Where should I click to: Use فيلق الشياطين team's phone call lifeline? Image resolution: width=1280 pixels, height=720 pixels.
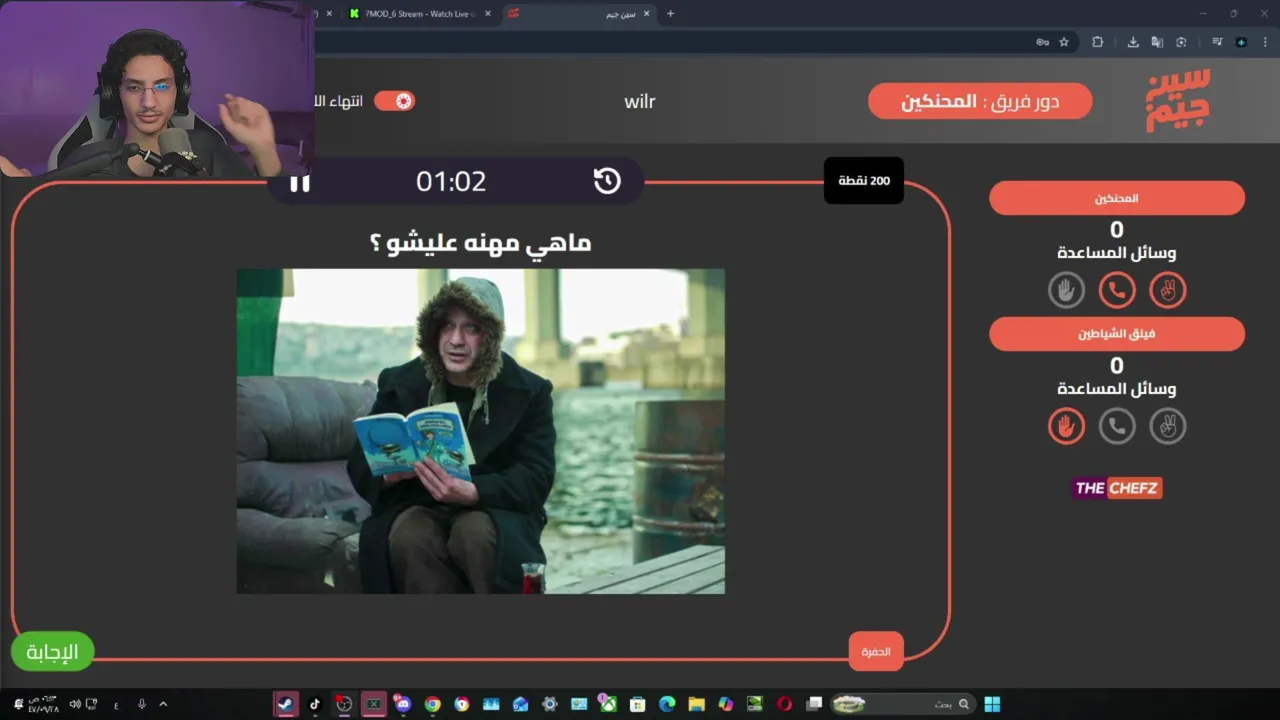[x=1117, y=426]
